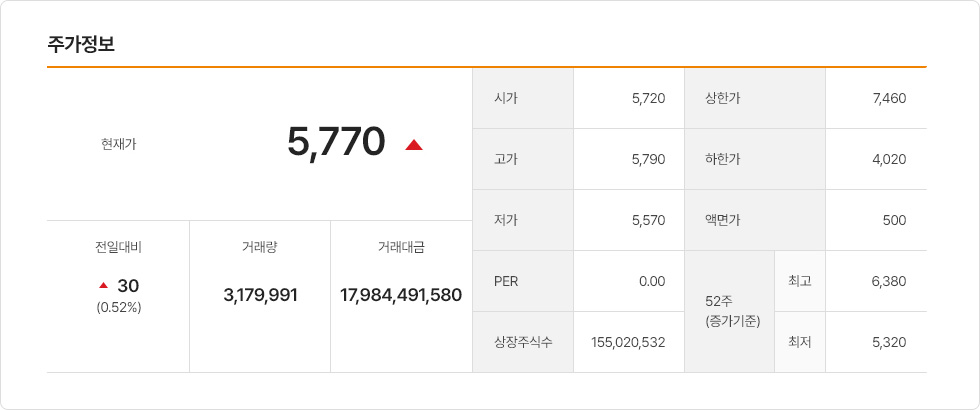The image size is (980, 410).
Task: Click the 거래대금 value 17,984,491,580
Action: pyautogui.click(x=401, y=295)
